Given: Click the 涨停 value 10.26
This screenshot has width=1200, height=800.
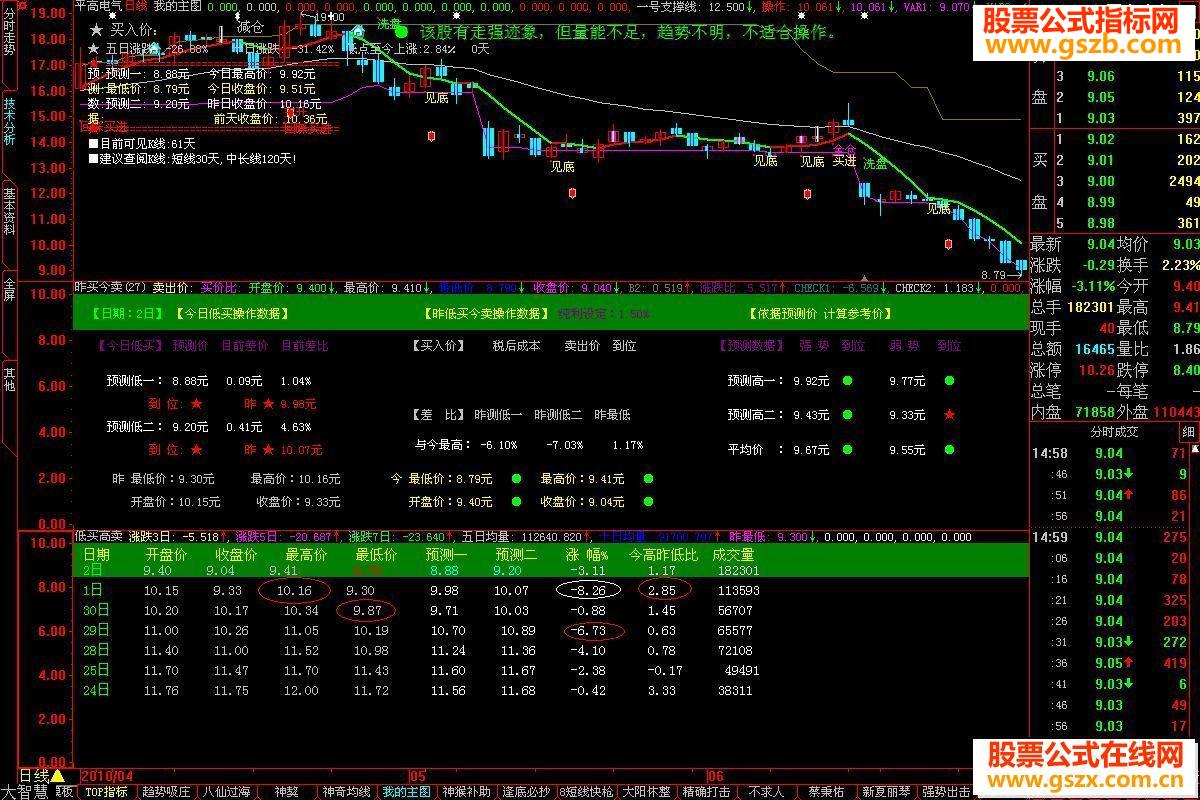Looking at the screenshot, I should pyautogui.click(x=1096, y=370).
